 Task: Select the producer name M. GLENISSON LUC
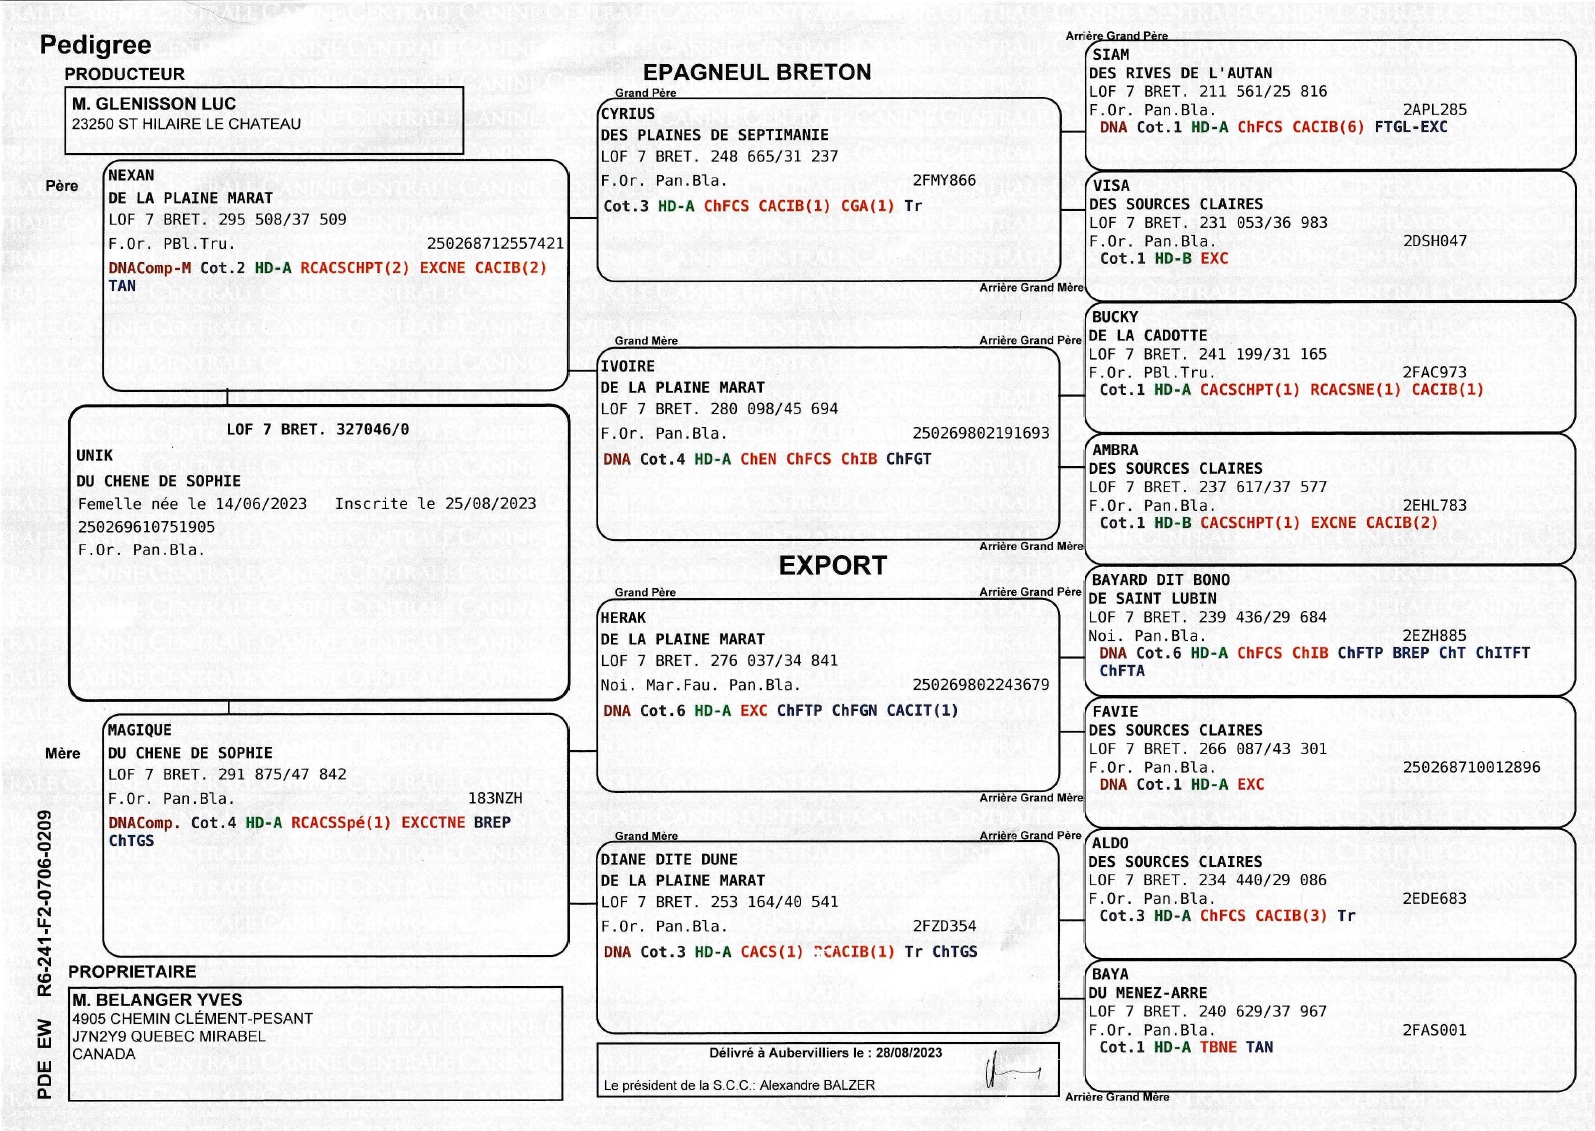coord(154,104)
